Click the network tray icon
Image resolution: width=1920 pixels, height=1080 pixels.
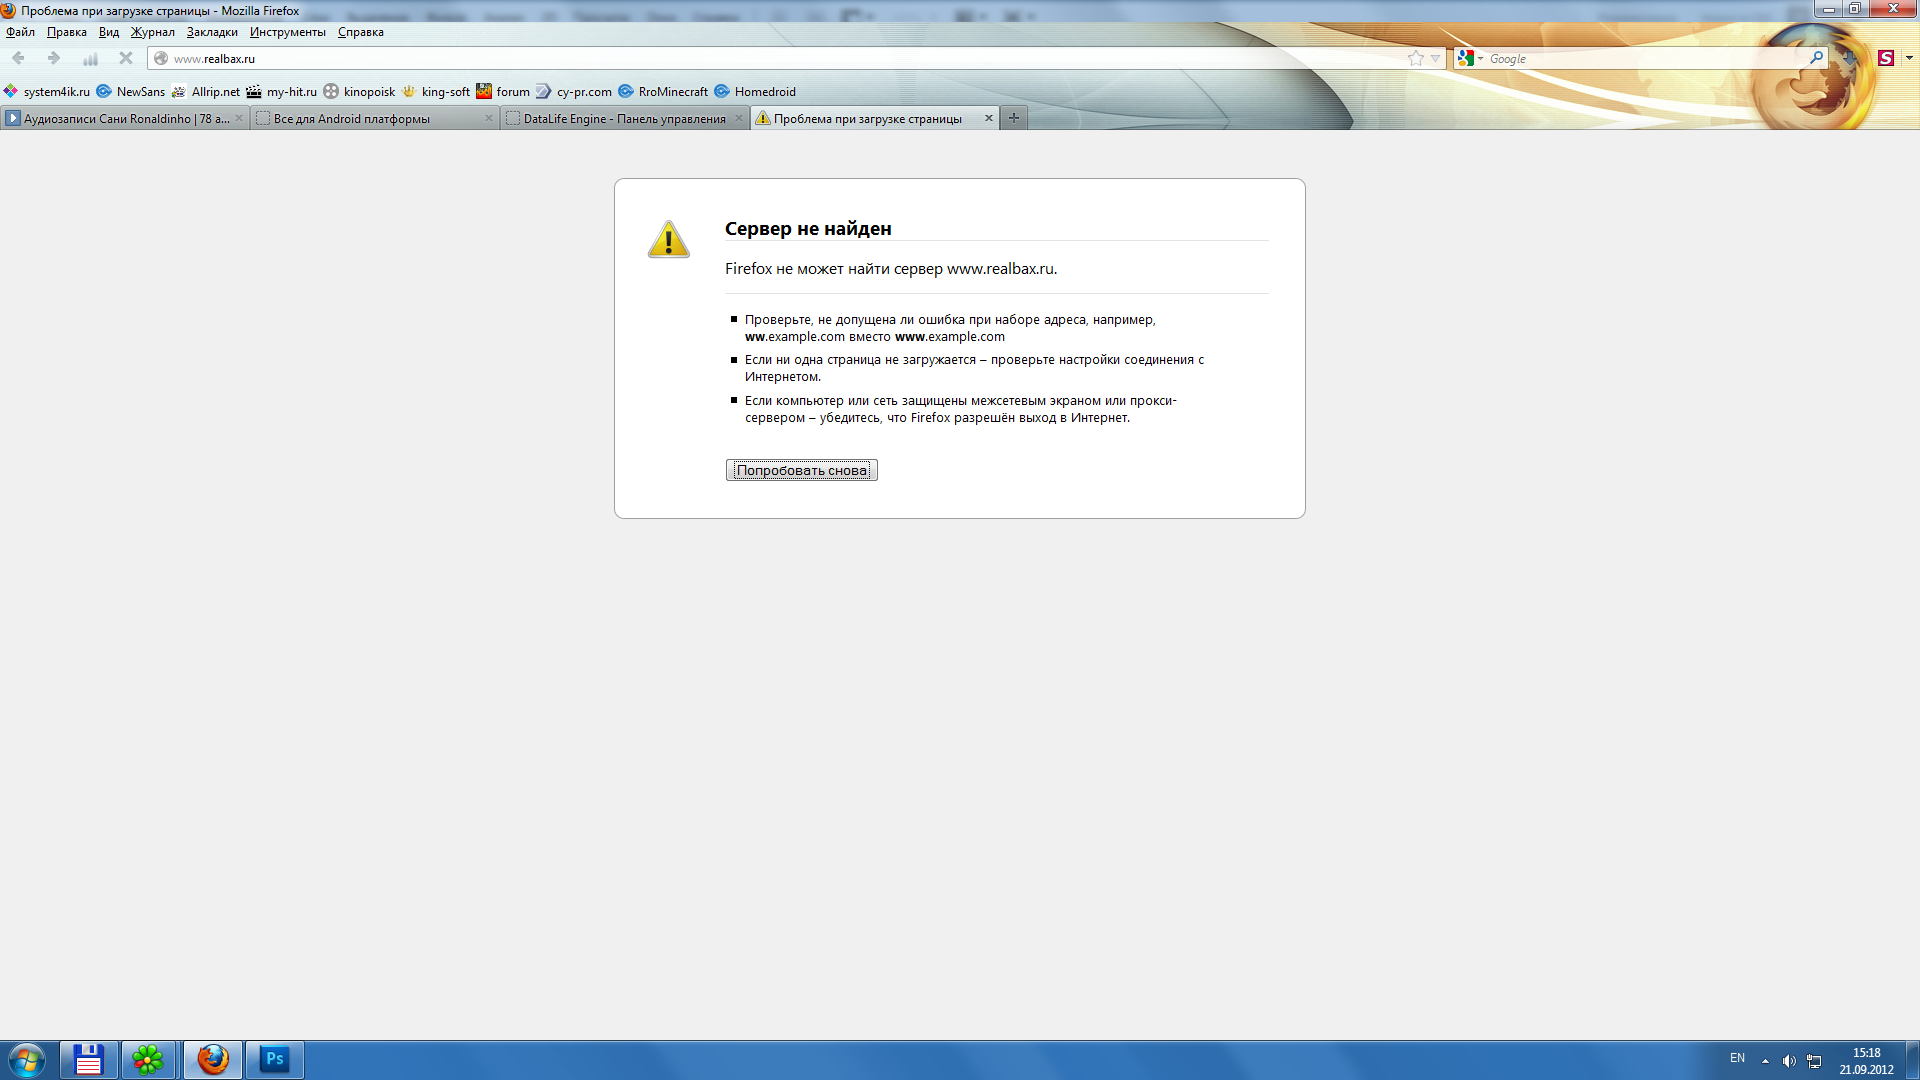pyautogui.click(x=1814, y=1061)
